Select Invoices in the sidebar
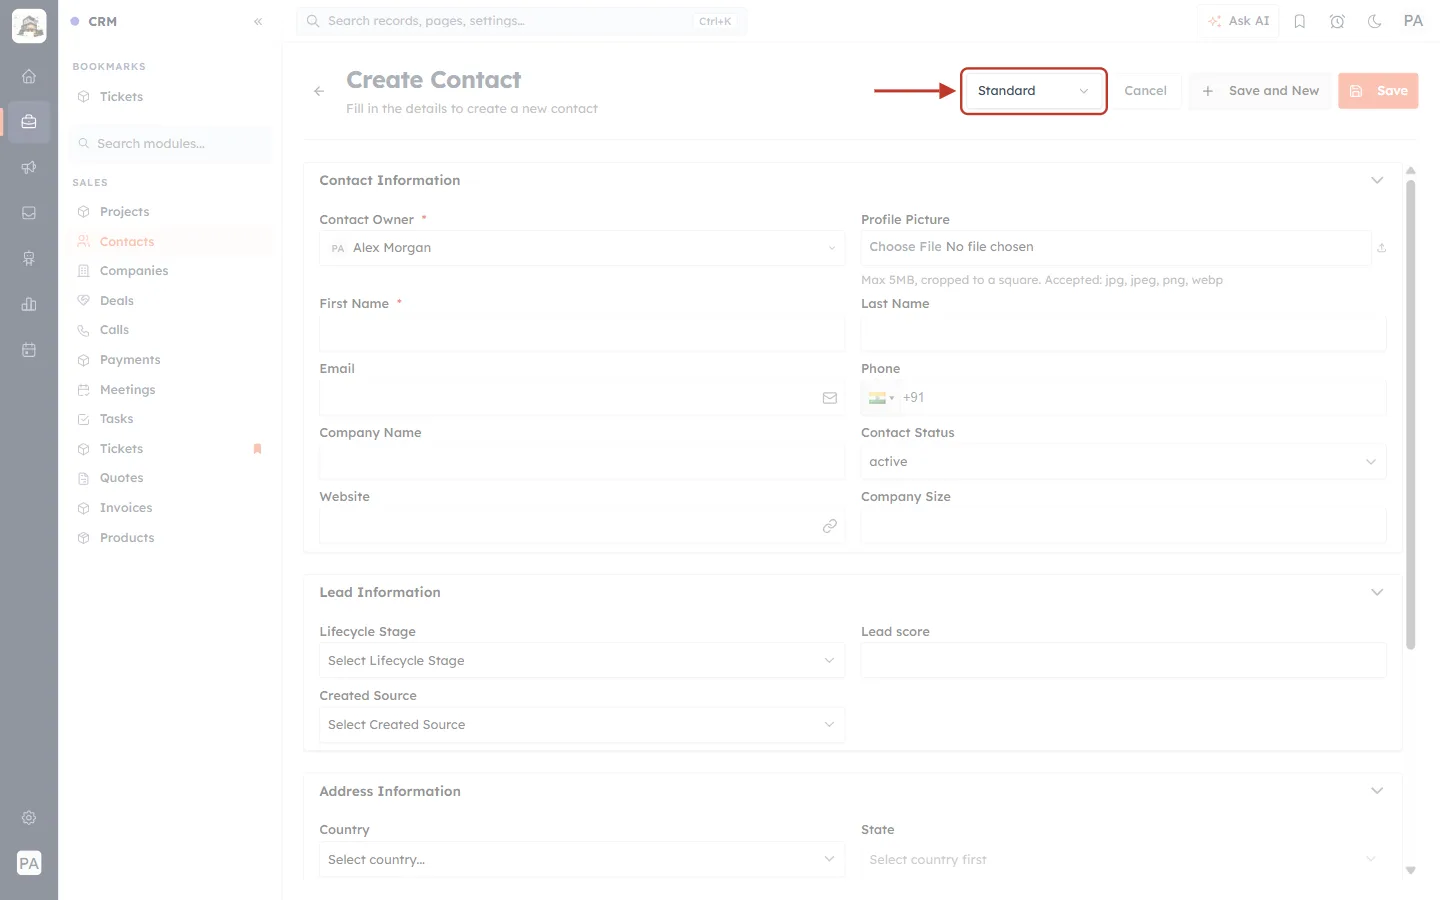This screenshot has height=900, width=1440. pos(126,508)
